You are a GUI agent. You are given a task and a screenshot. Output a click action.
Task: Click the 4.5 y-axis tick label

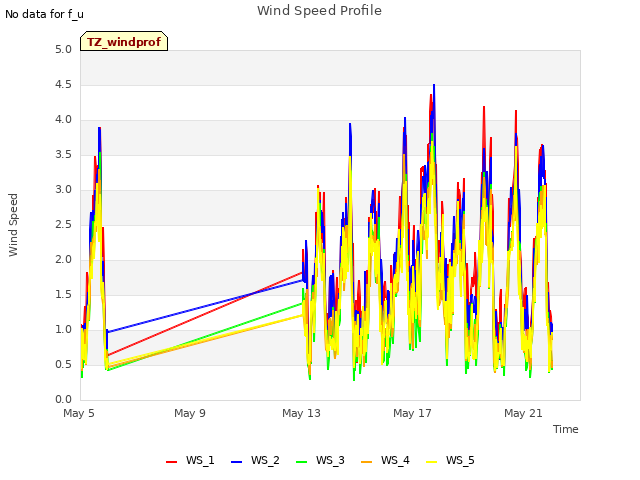[x=64, y=84]
